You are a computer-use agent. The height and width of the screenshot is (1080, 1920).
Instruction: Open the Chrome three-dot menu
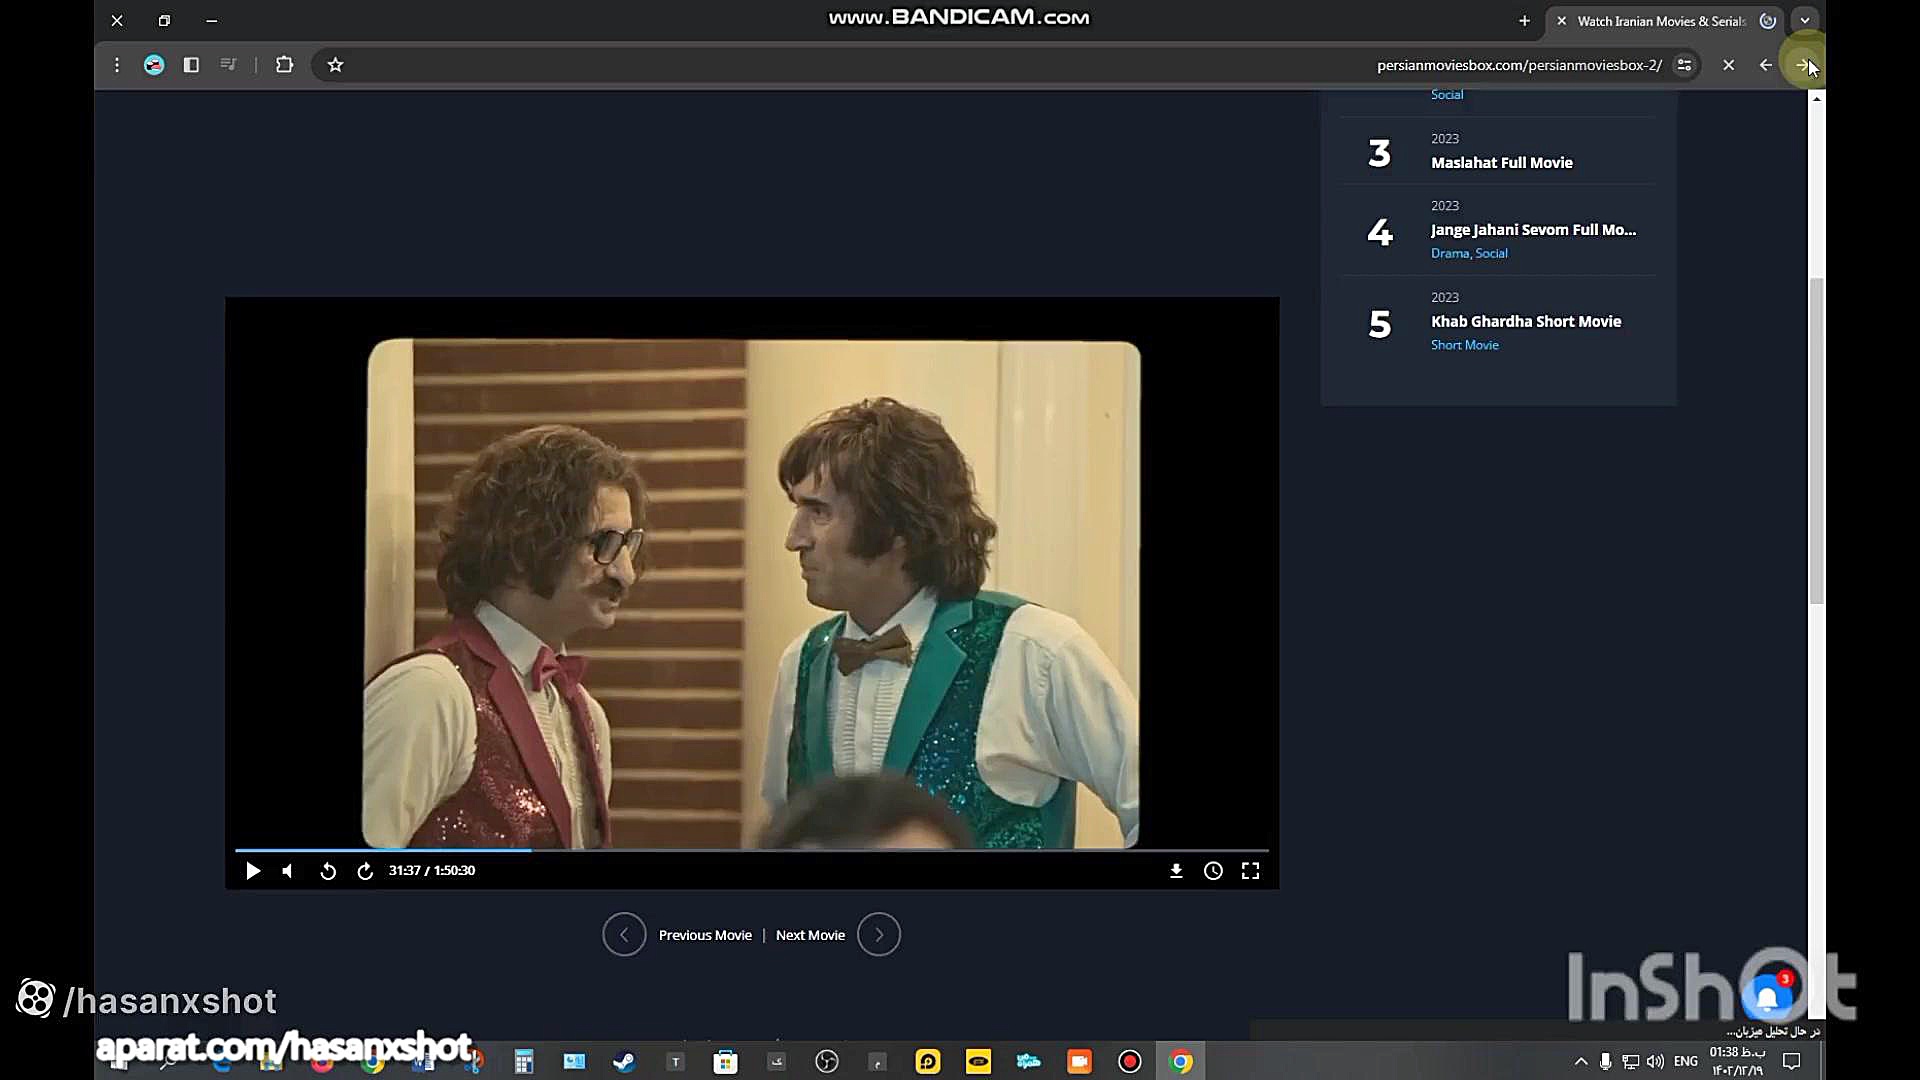coord(117,65)
